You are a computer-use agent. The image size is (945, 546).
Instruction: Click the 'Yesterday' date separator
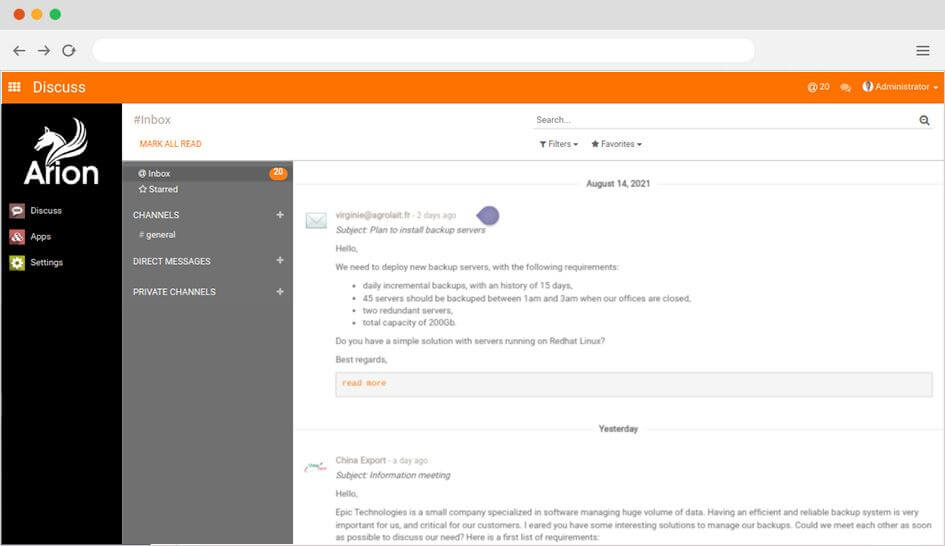pyautogui.click(x=618, y=429)
